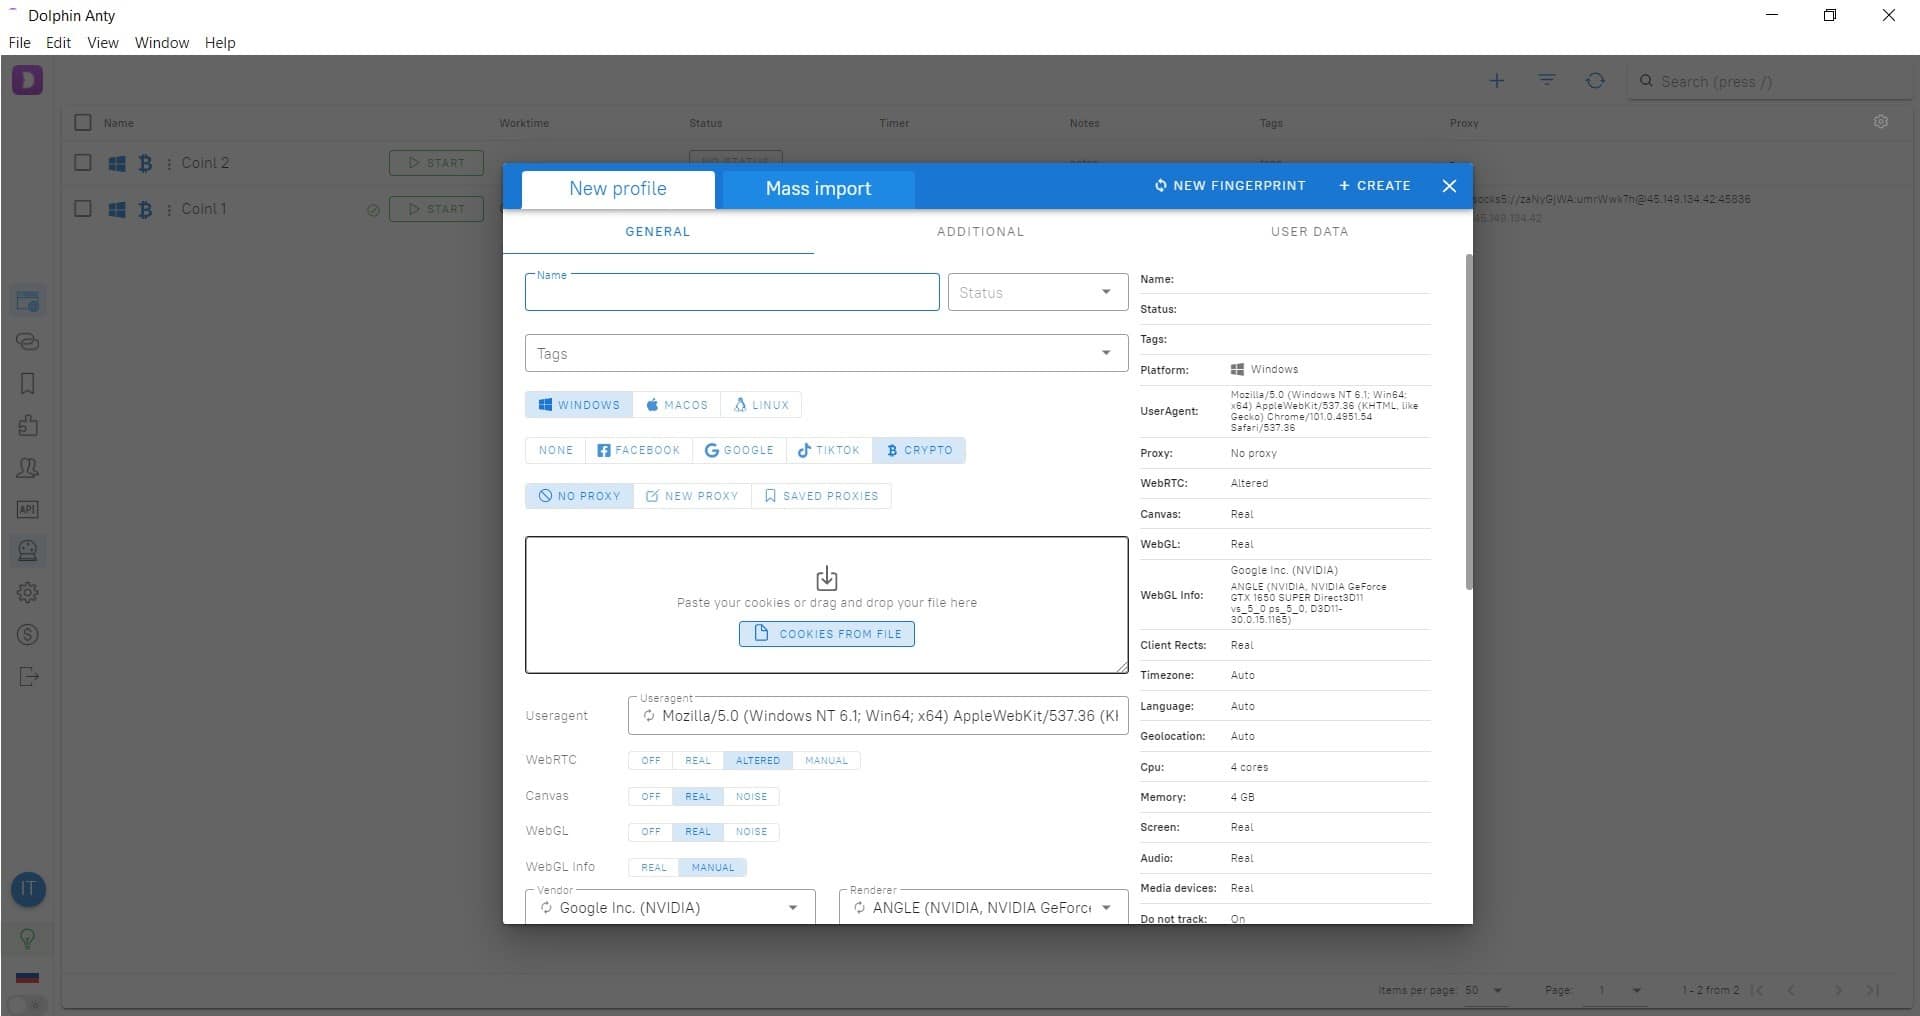Click the refresh icon in top toolbar
This screenshot has width=1920, height=1016.
pyautogui.click(x=1596, y=81)
